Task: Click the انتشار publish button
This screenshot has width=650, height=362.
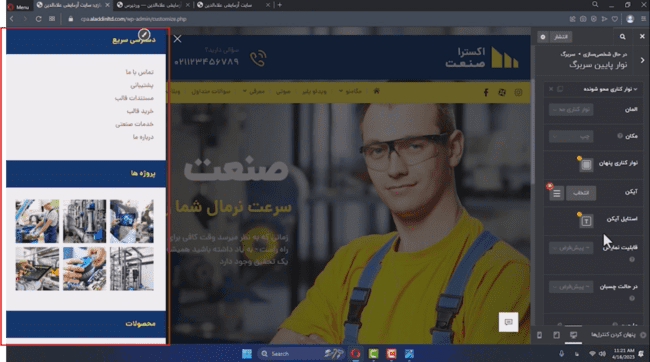Action: click(560, 37)
